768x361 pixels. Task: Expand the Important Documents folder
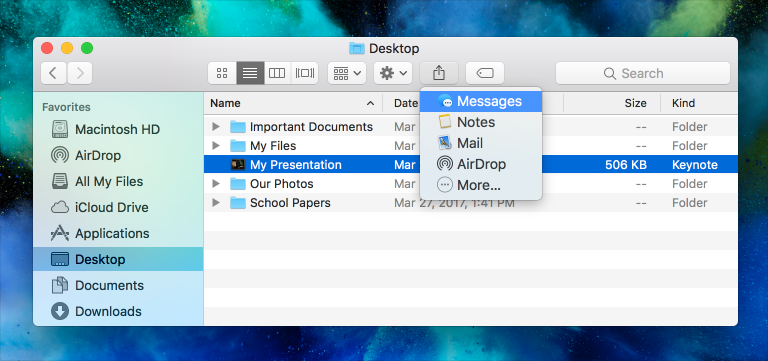[216, 126]
